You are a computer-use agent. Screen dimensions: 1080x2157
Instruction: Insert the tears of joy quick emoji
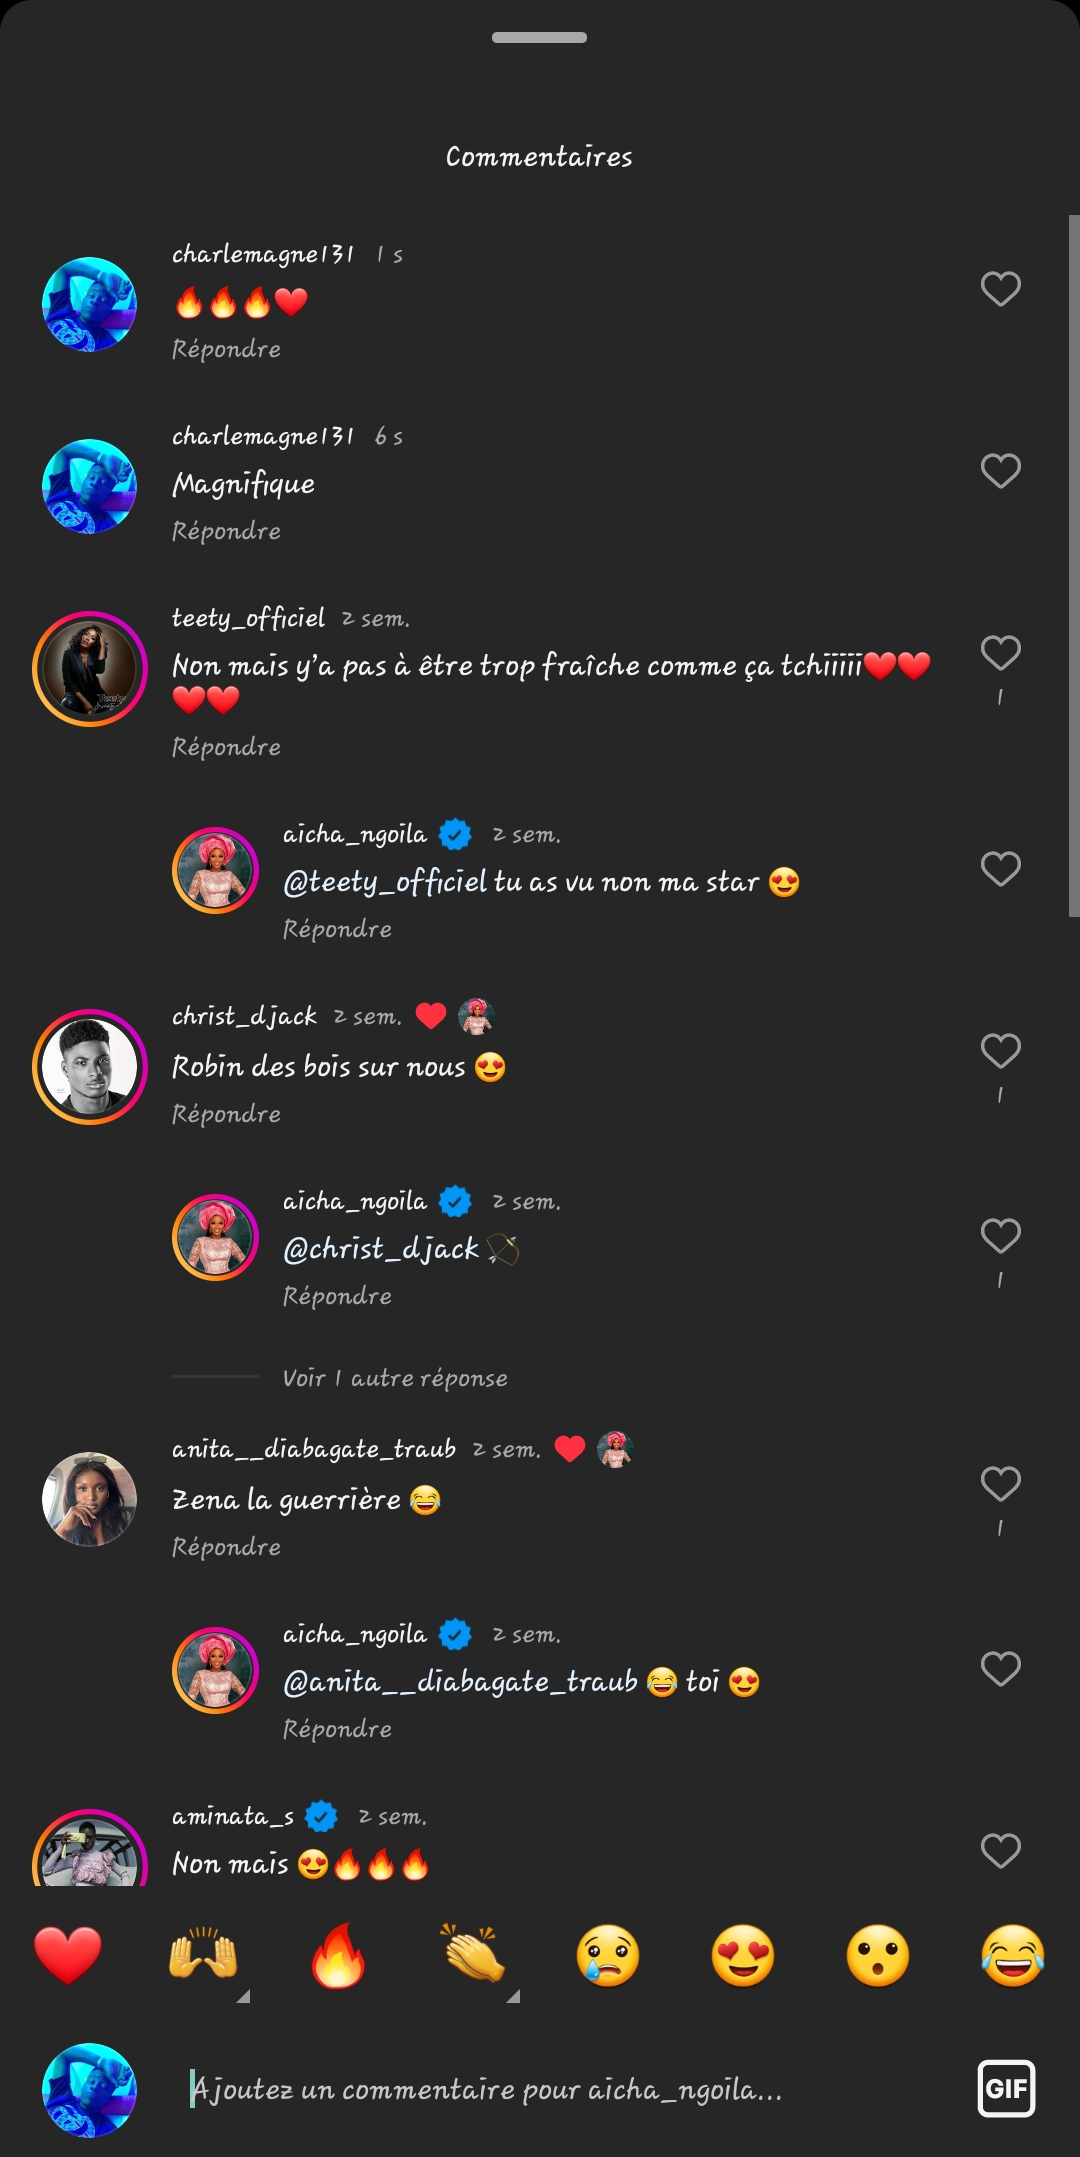pos(1013,1955)
